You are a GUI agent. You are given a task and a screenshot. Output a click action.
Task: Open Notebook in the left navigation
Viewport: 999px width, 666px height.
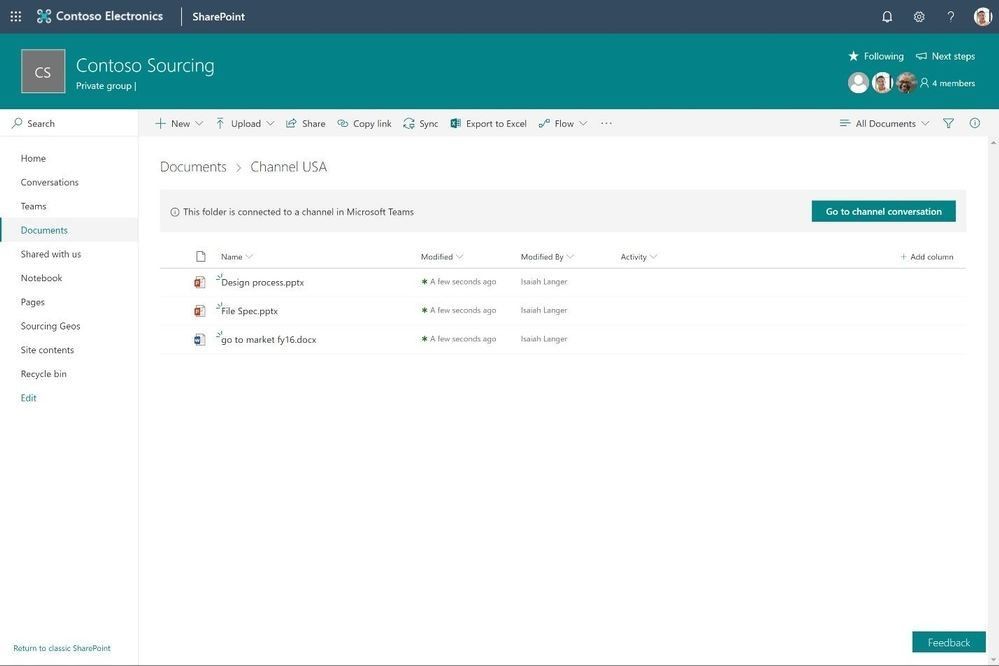41,278
